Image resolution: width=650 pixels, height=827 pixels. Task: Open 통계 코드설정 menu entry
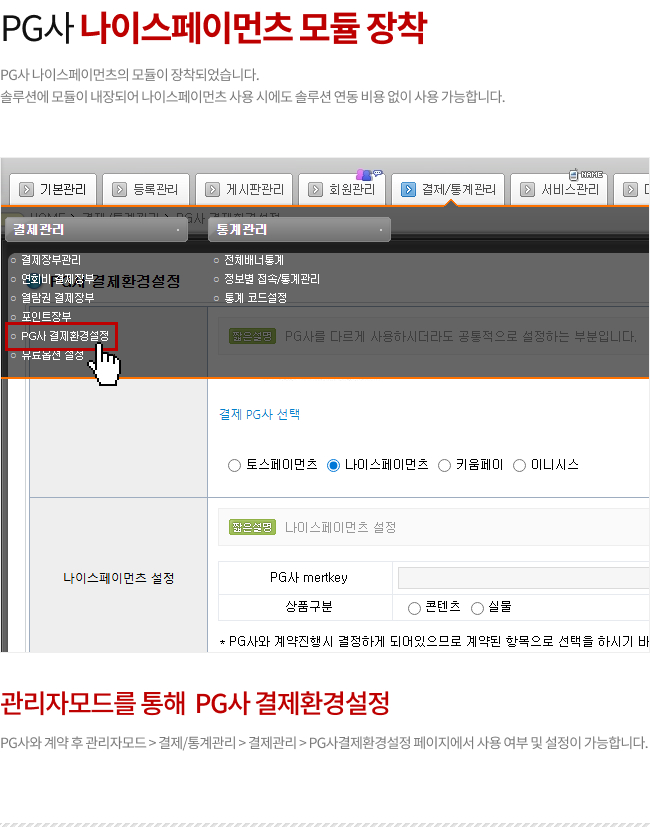[254, 298]
